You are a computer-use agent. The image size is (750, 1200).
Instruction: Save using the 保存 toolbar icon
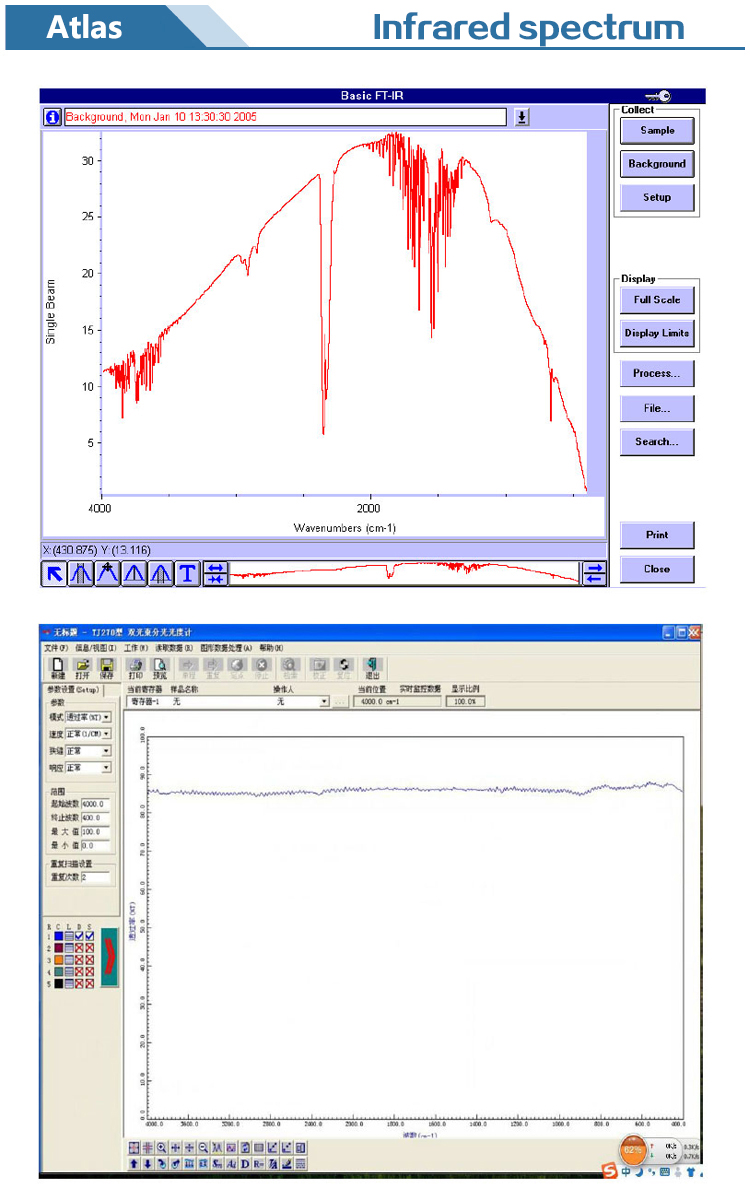[106, 667]
